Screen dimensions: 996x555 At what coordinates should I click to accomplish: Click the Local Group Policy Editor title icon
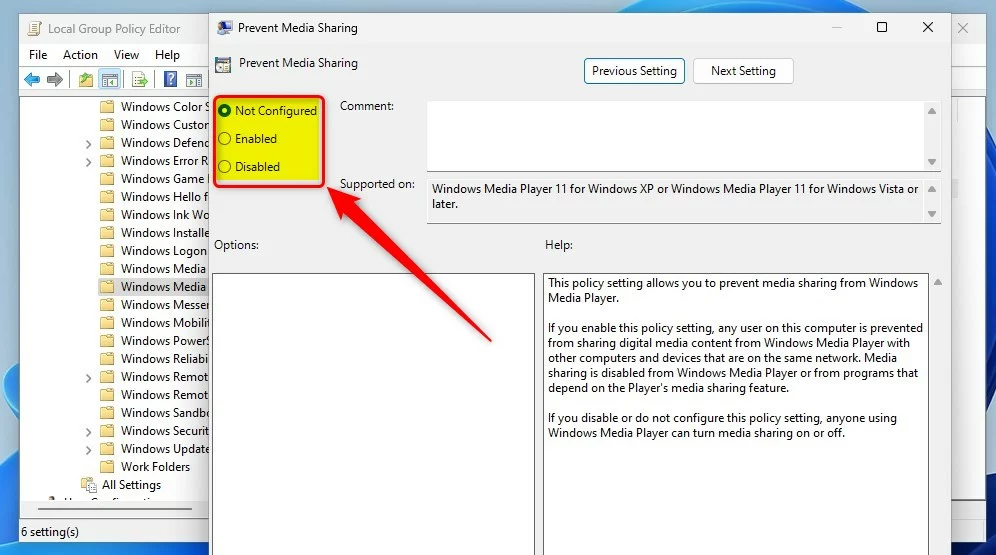pos(34,29)
